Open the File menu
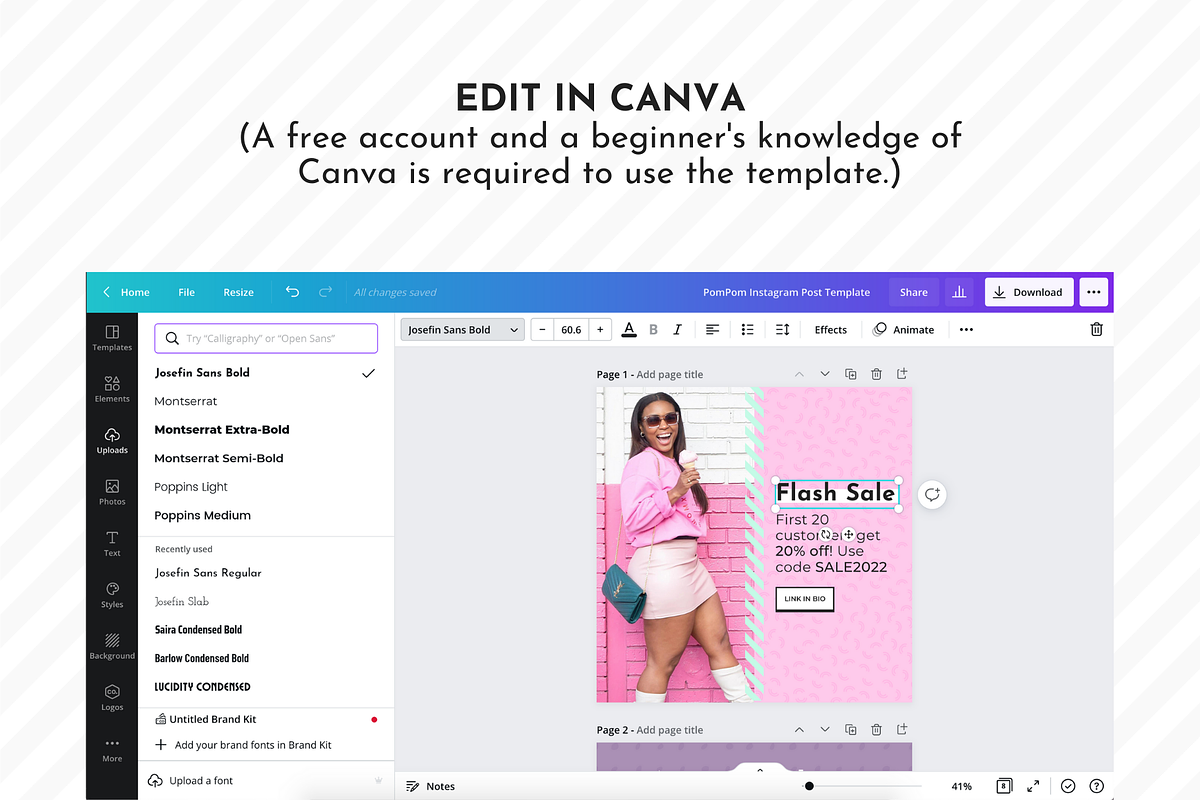 [187, 292]
